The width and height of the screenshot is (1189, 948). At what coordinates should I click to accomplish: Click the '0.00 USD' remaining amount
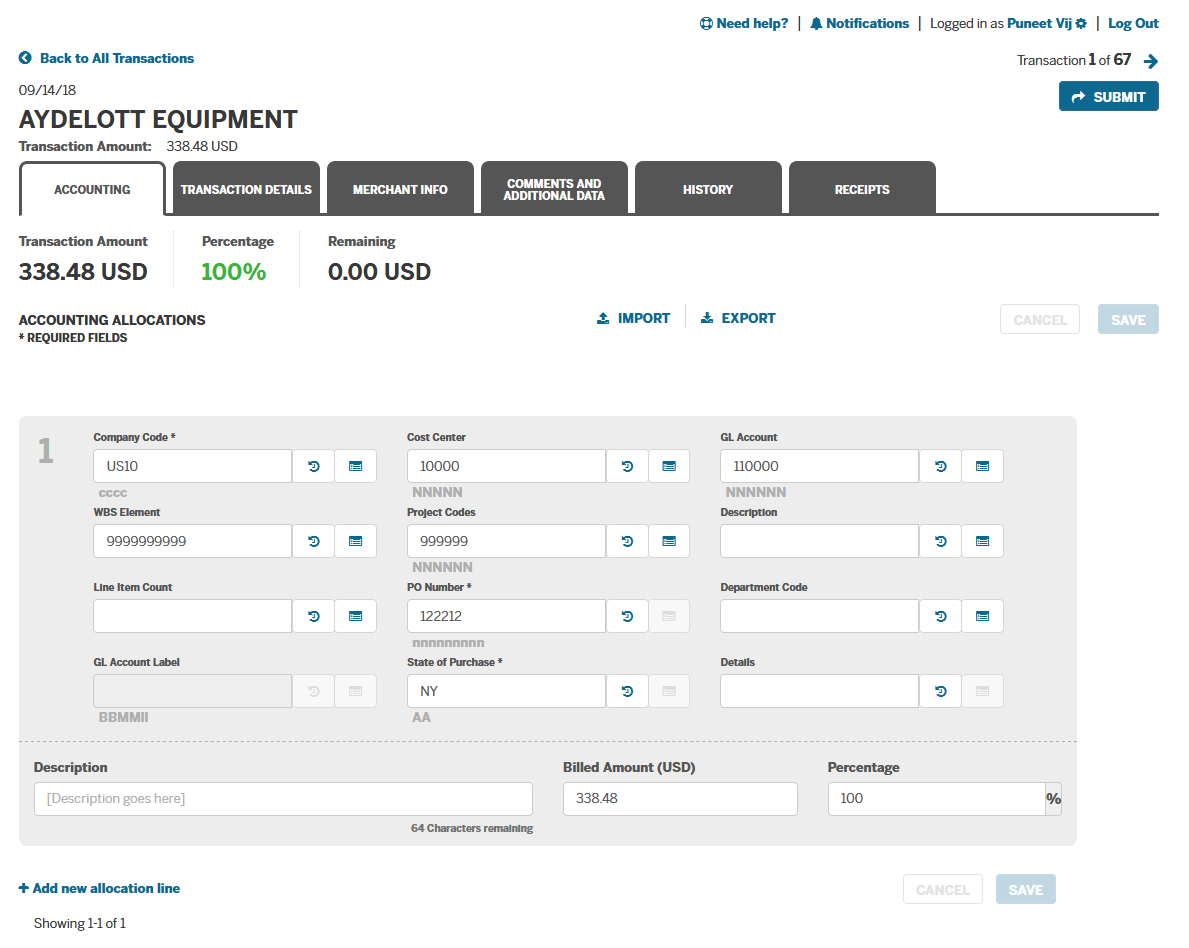[379, 272]
